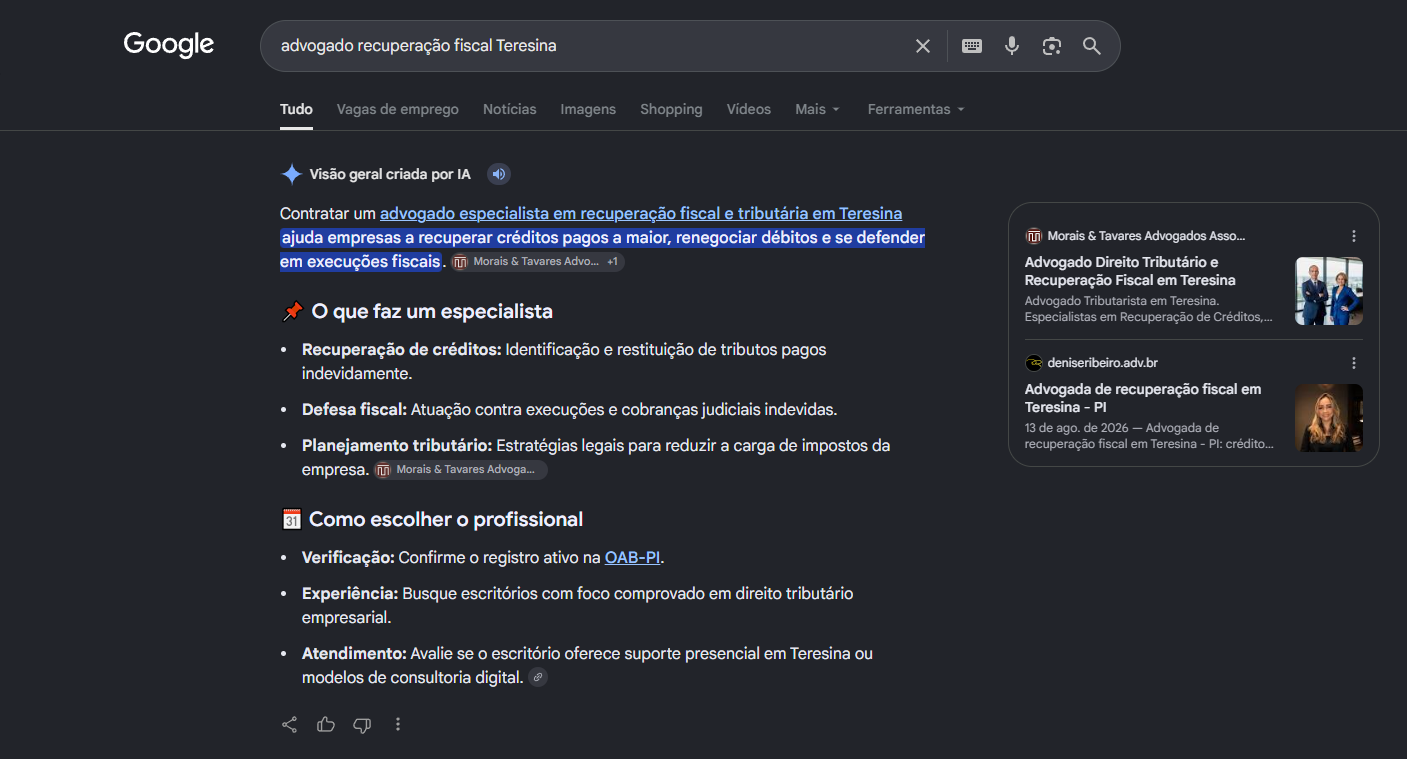Select the Tudo tab
The image size is (1407, 759).
pyautogui.click(x=296, y=109)
